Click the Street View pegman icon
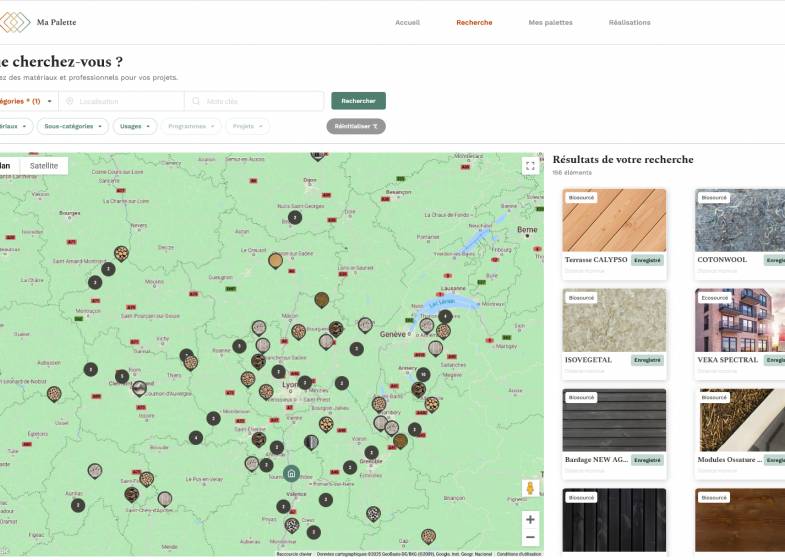The width and height of the screenshot is (785, 560). click(530, 488)
